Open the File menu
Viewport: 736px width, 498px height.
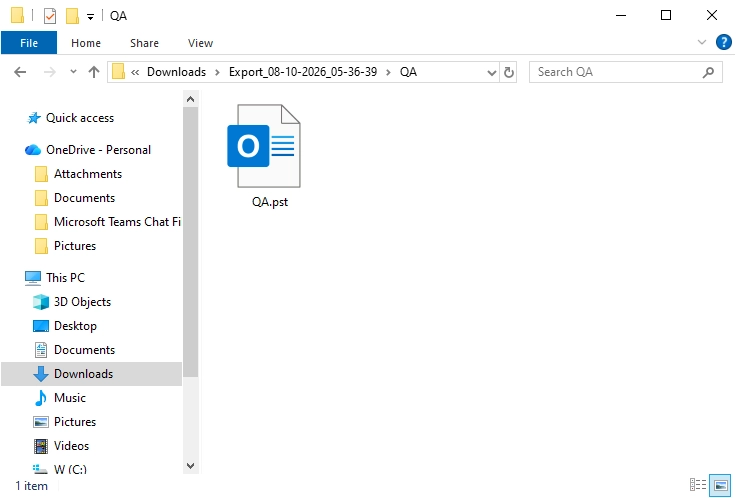(29, 43)
